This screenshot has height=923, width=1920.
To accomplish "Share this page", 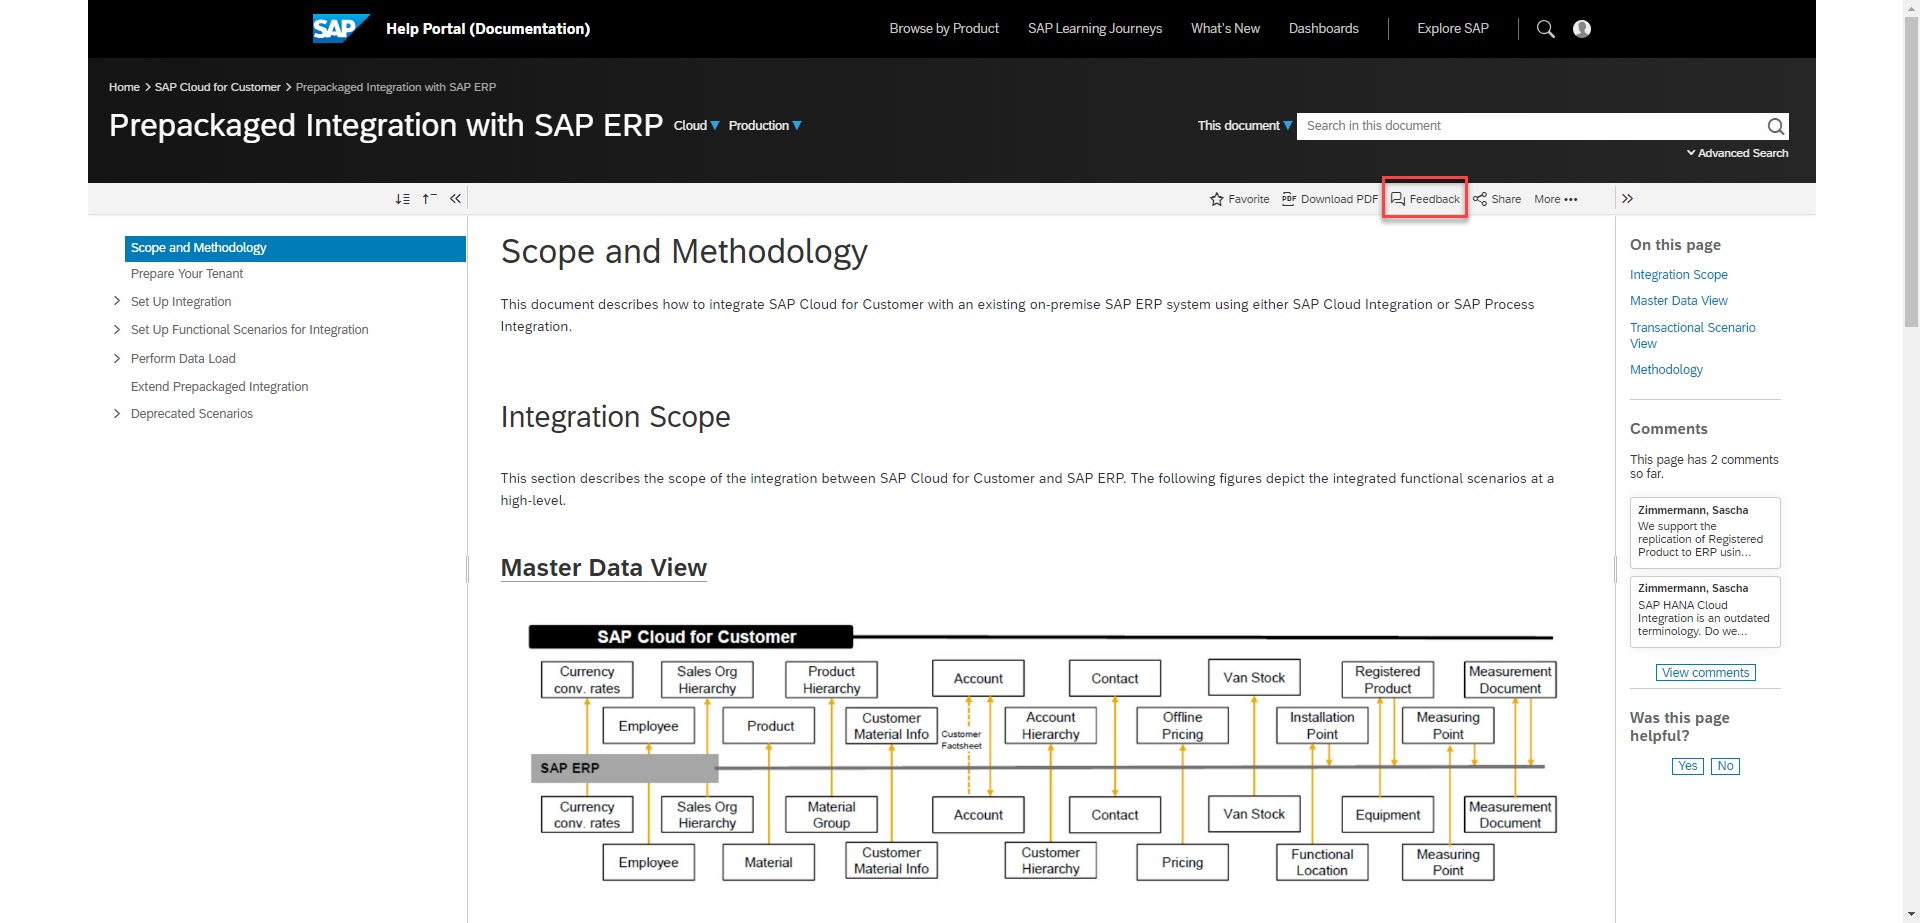I will point(1497,199).
